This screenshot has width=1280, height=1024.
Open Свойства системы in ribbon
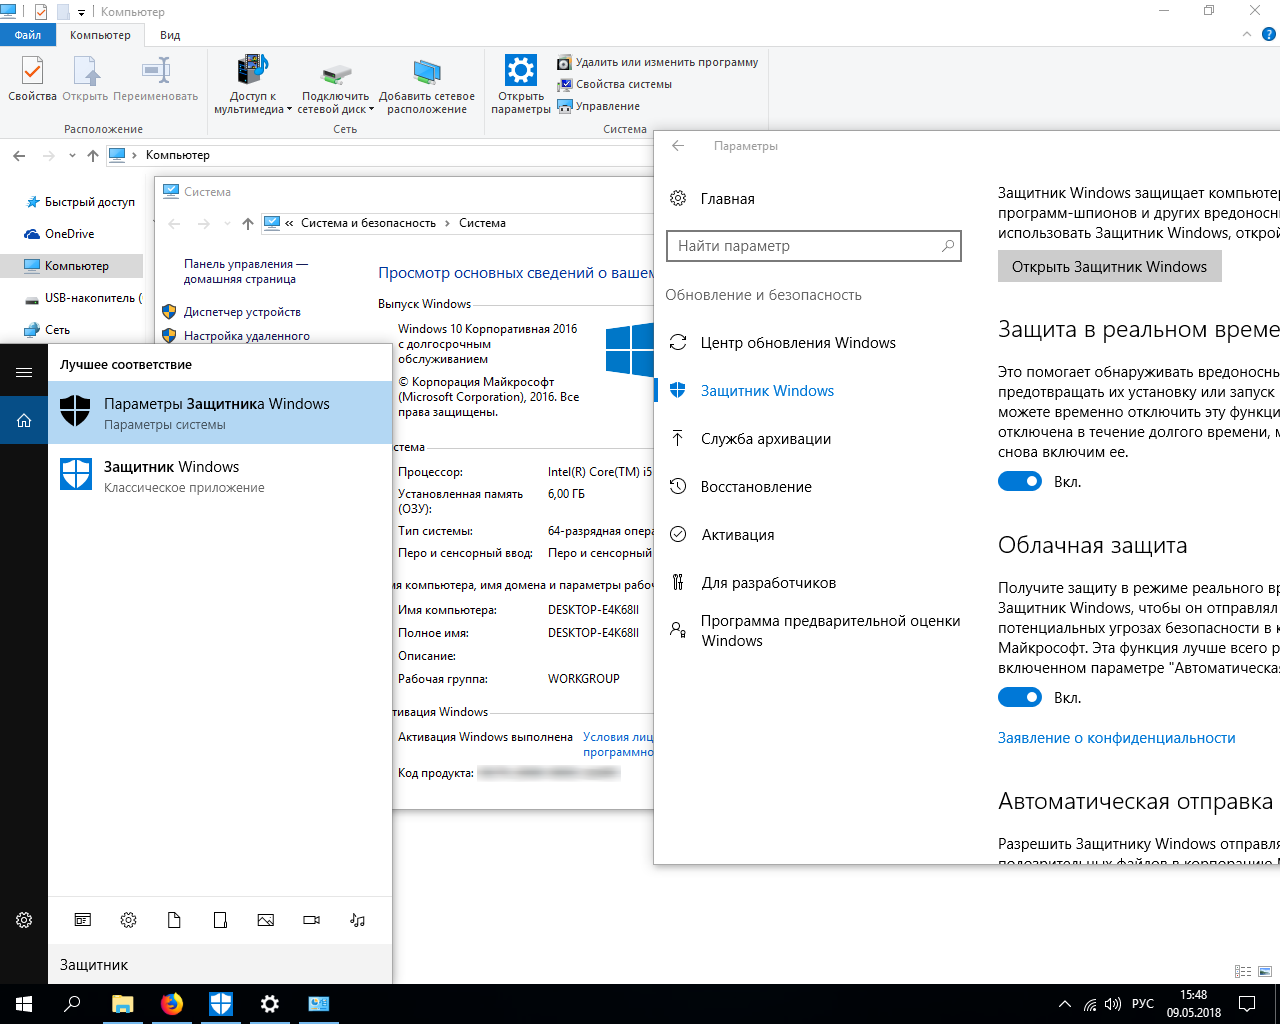pos(614,84)
